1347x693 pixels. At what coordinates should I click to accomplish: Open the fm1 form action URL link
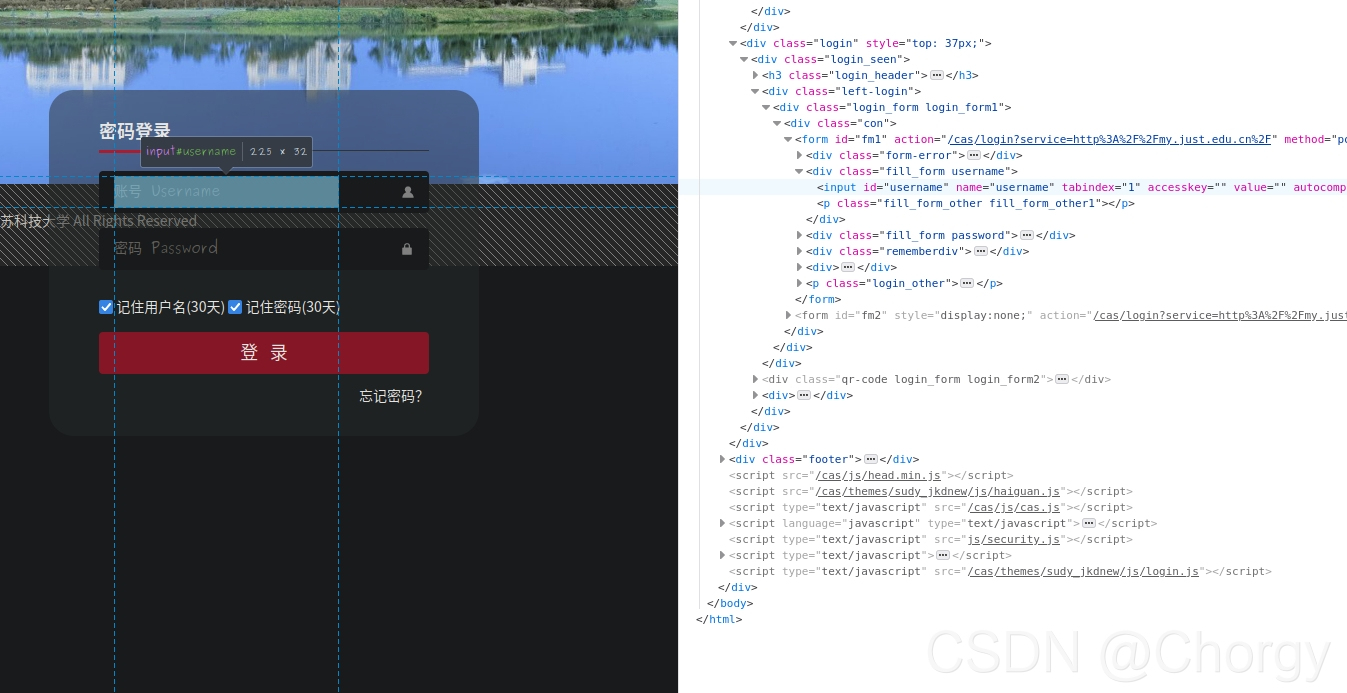coord(1110,139)
